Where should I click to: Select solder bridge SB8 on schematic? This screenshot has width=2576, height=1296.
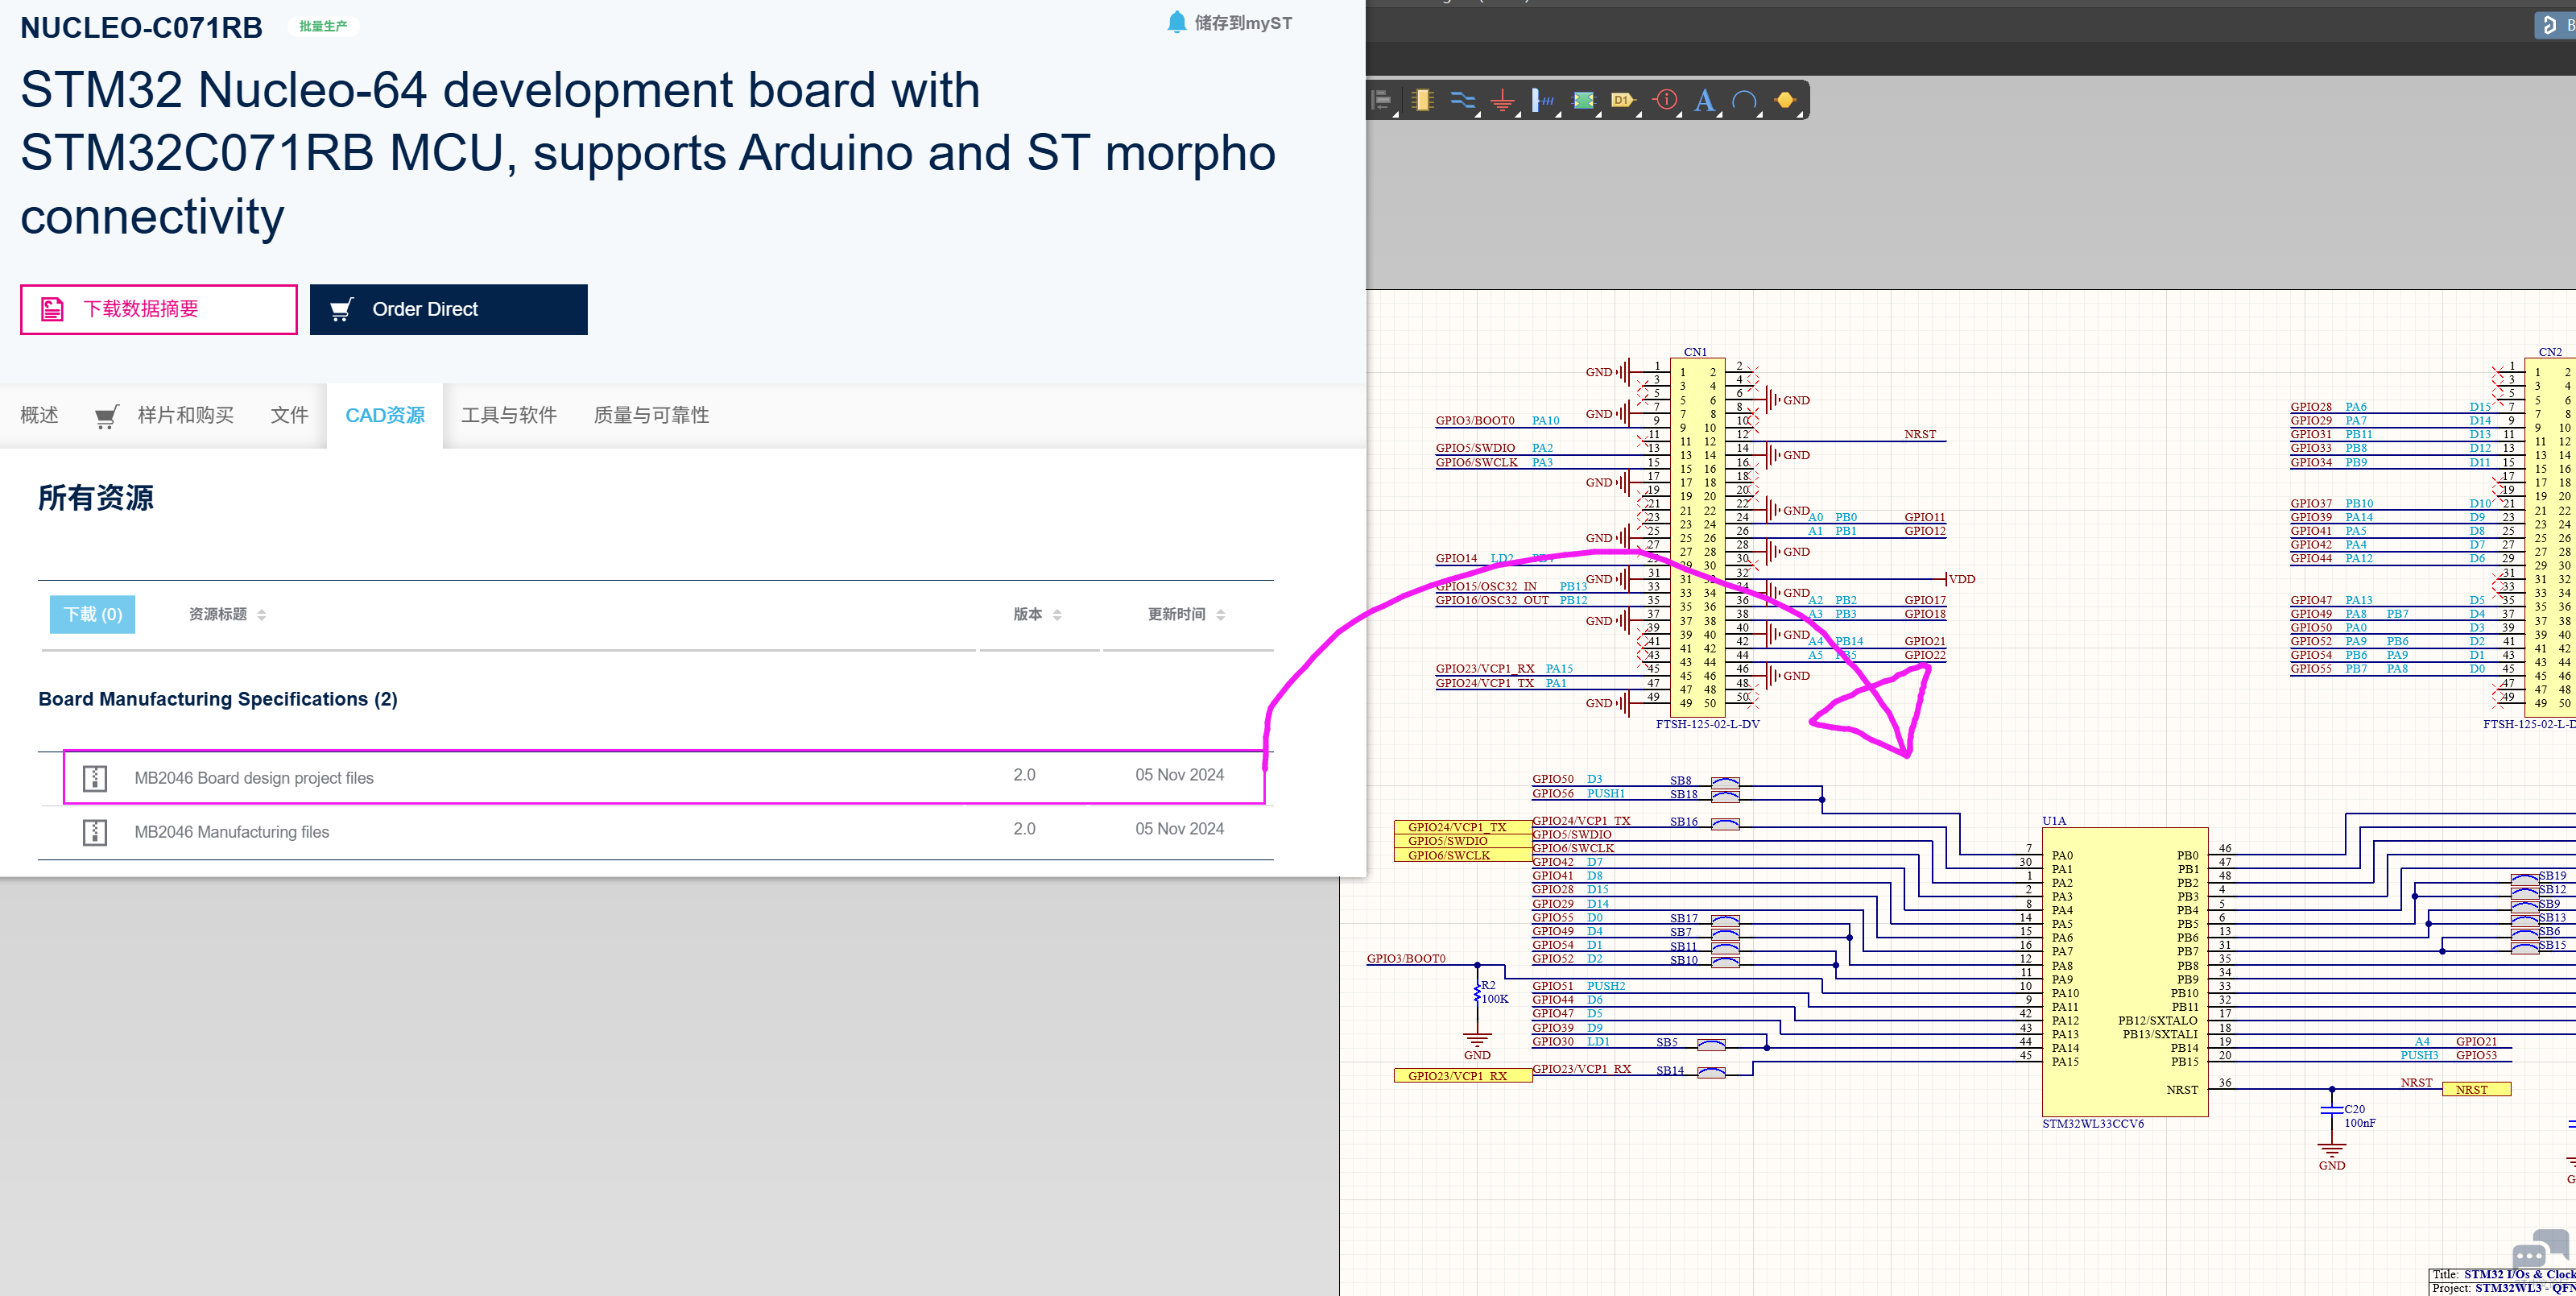(x=1725, y=782)
